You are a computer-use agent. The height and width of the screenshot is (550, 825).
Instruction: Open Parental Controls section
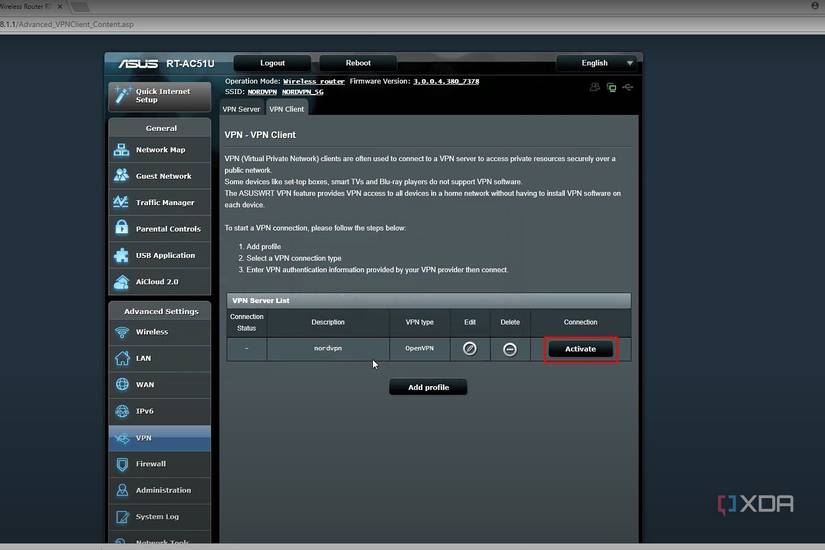click(x=159, y=229)
